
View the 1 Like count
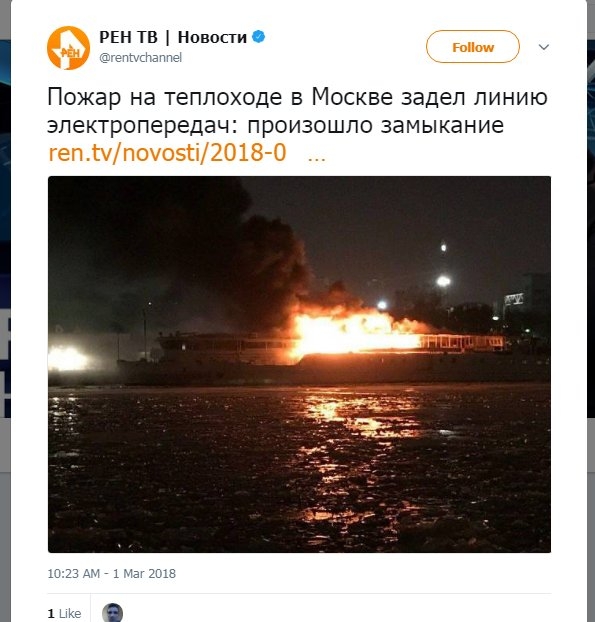[64, 613]
